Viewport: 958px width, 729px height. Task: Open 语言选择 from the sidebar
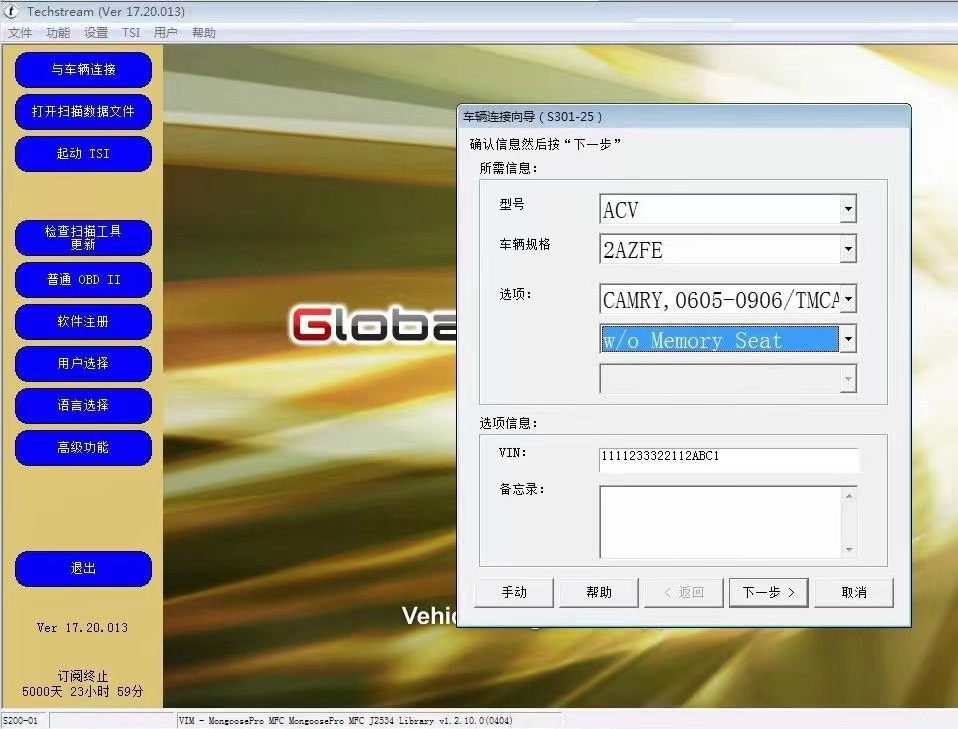(83, 406)
